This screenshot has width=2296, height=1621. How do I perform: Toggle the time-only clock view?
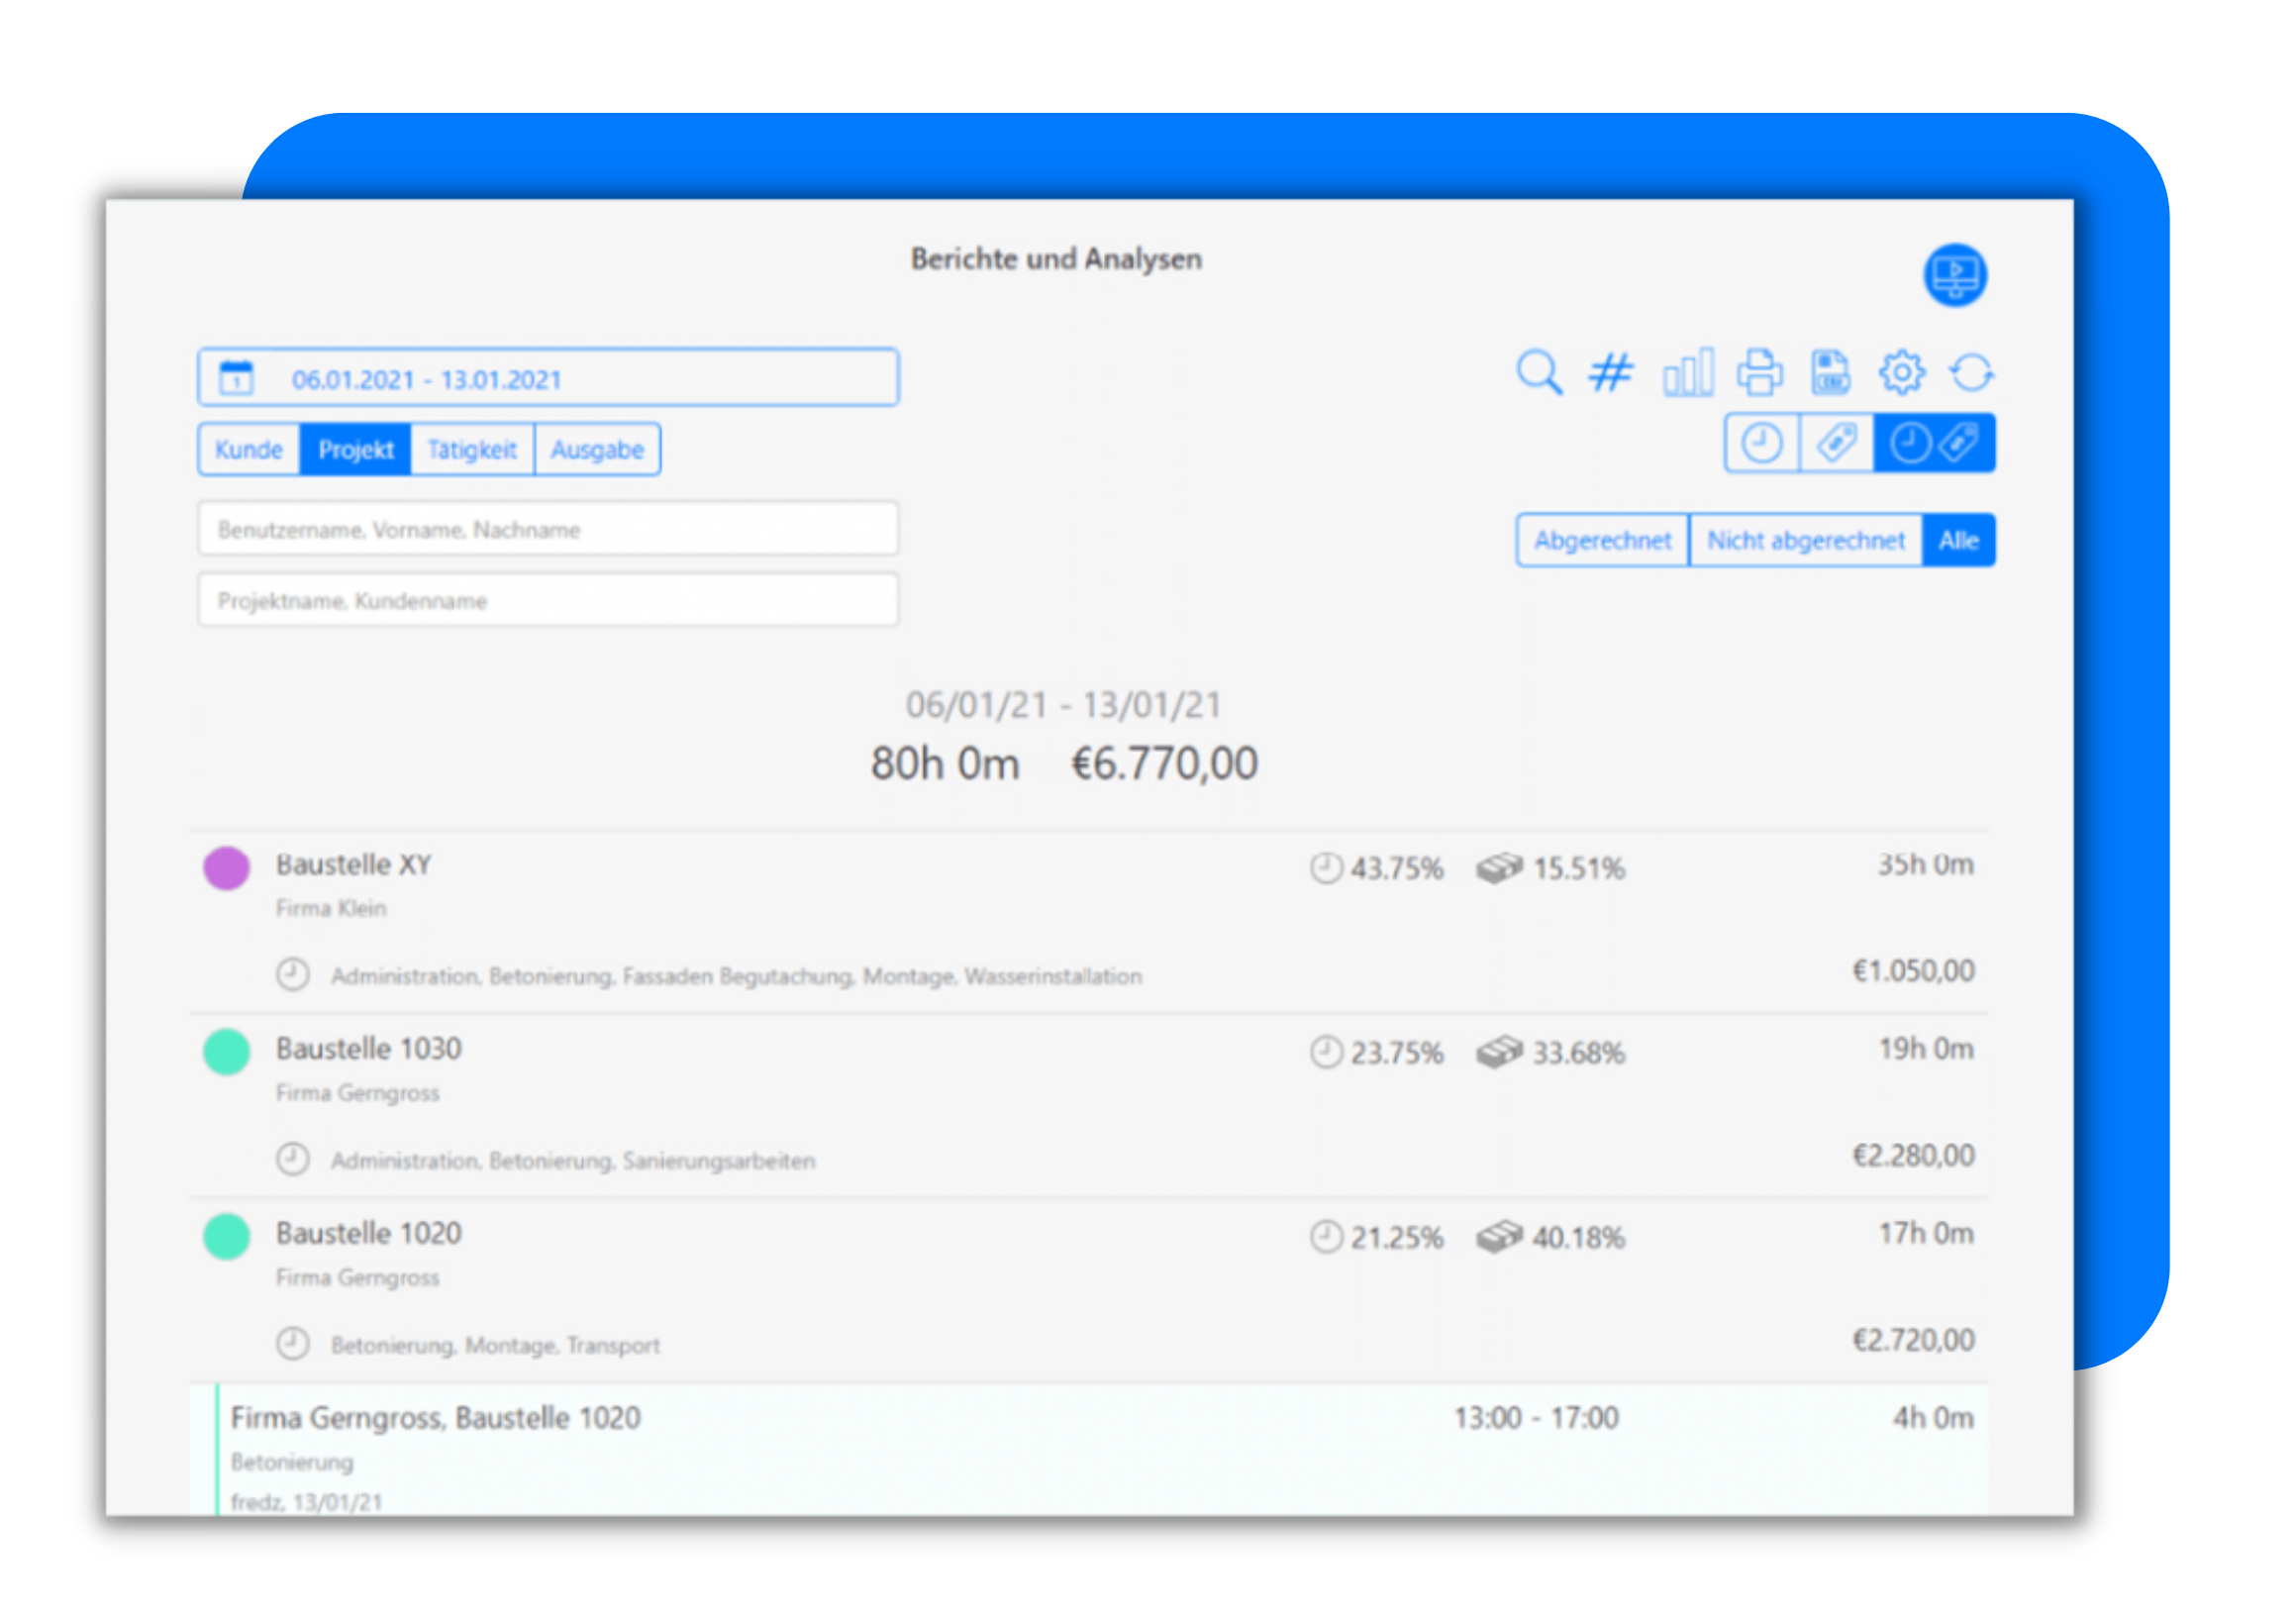[x=1761, y=443]
